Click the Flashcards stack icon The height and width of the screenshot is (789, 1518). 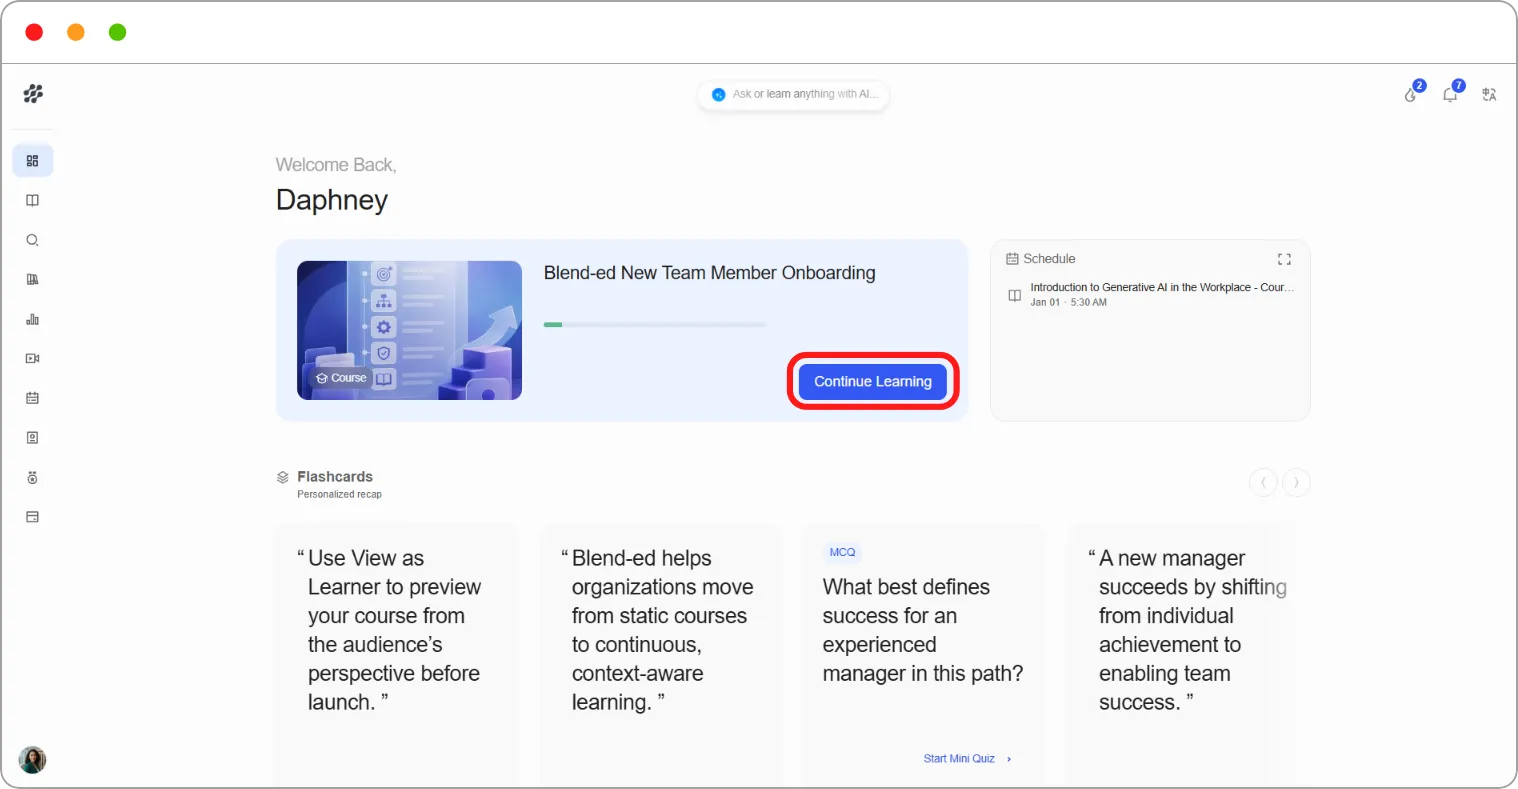[283, 477]
